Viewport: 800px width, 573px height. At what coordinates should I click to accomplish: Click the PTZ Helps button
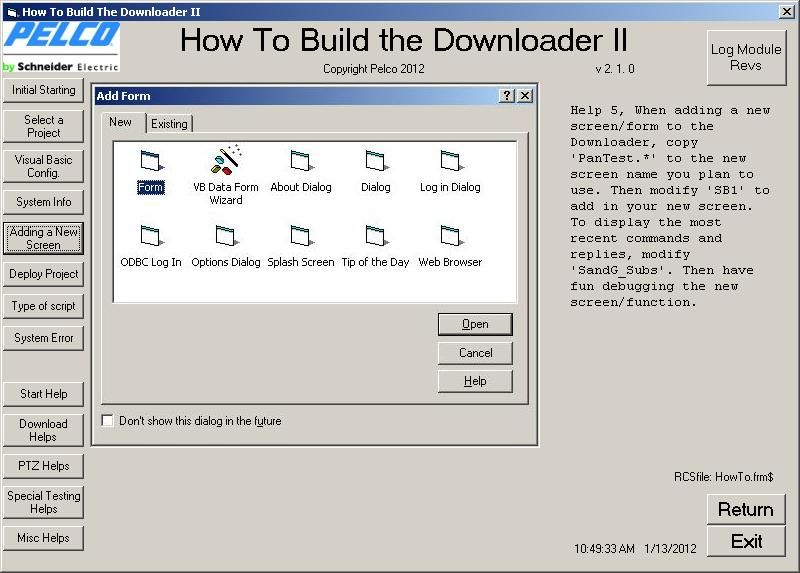43,466
